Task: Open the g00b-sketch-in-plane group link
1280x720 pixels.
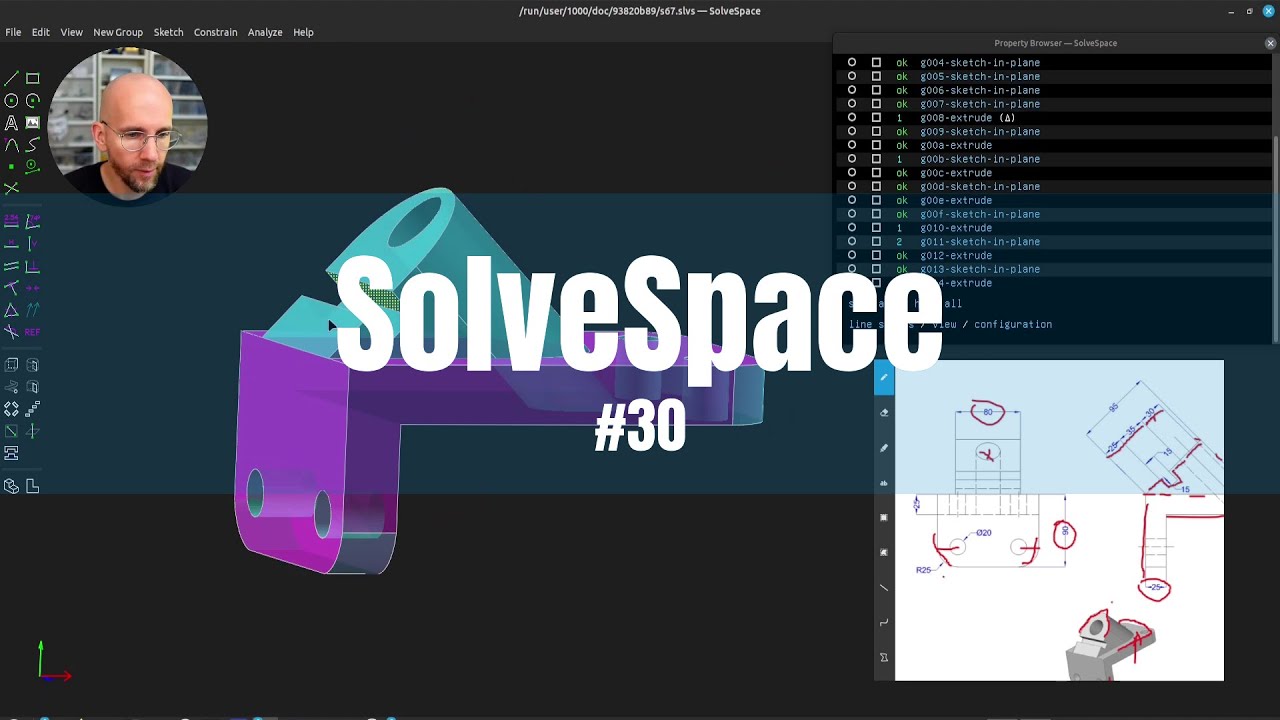Action: [980, 159]
